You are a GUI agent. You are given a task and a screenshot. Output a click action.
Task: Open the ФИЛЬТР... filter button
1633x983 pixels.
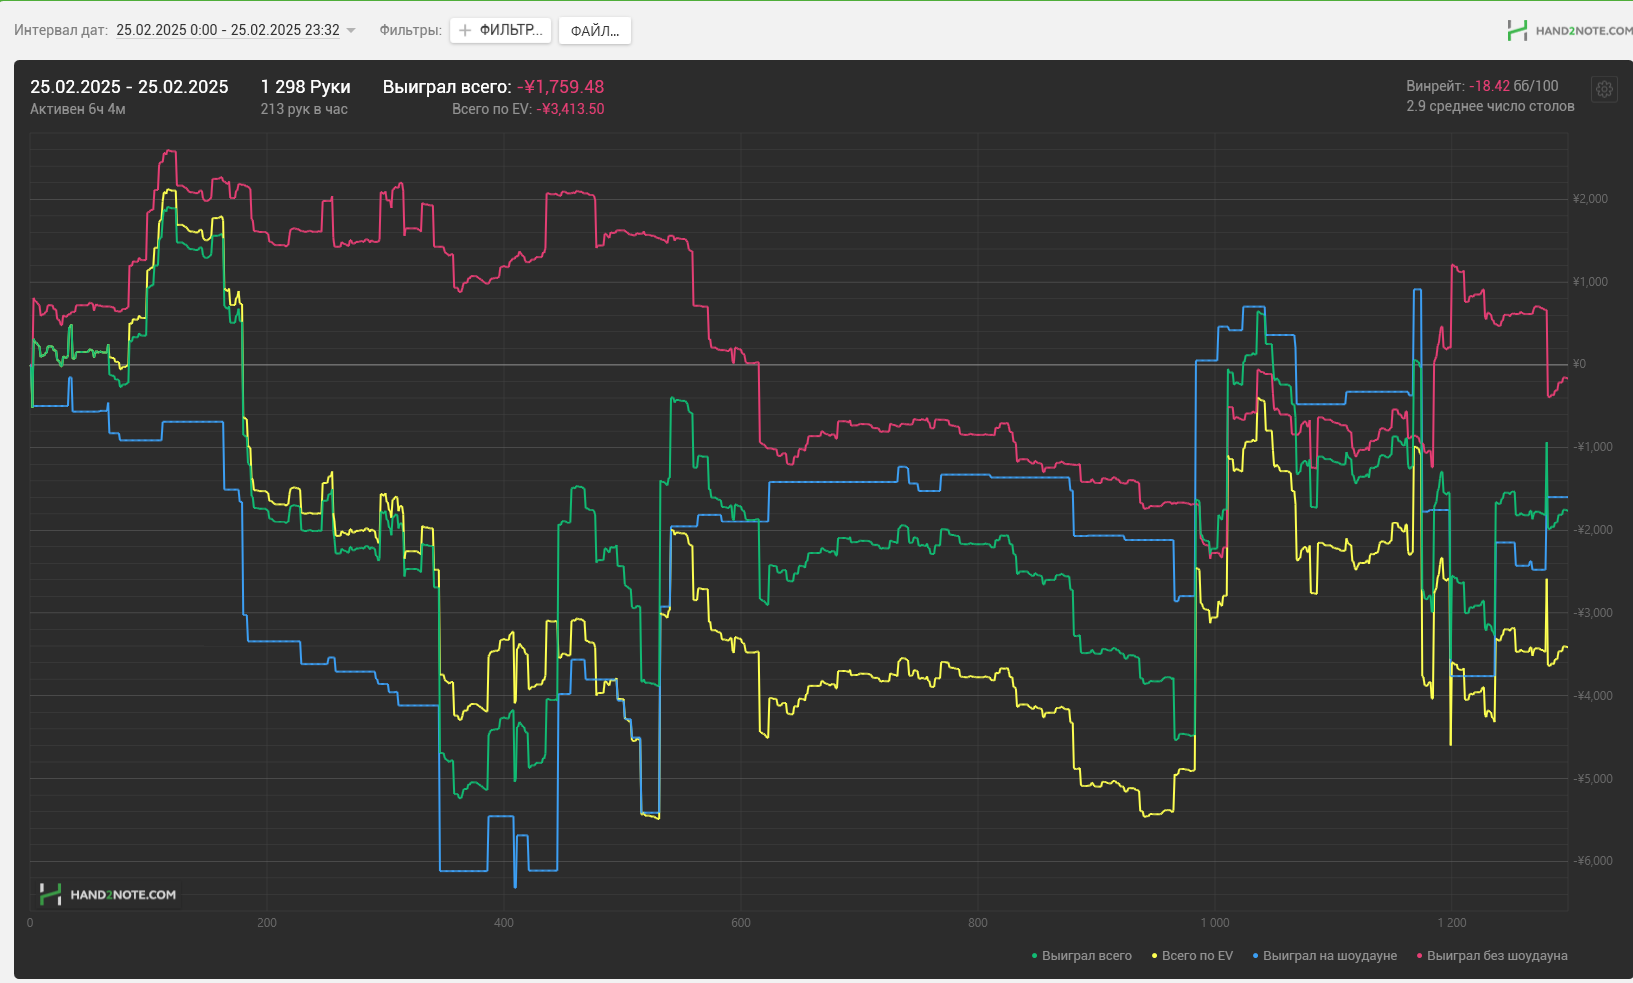tap(500, 31)
